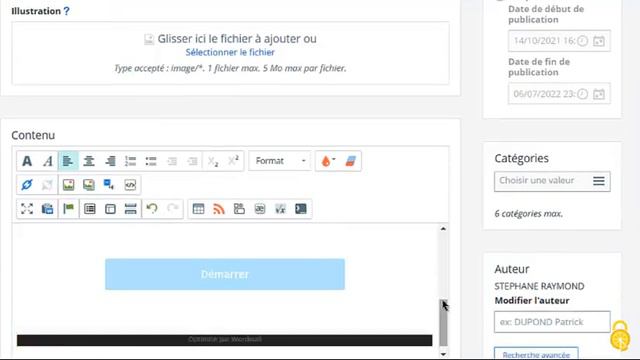Click the 'Glisser ici le fichier' drop zone
Screen dimensions: 640x360
tap(231, 53)
